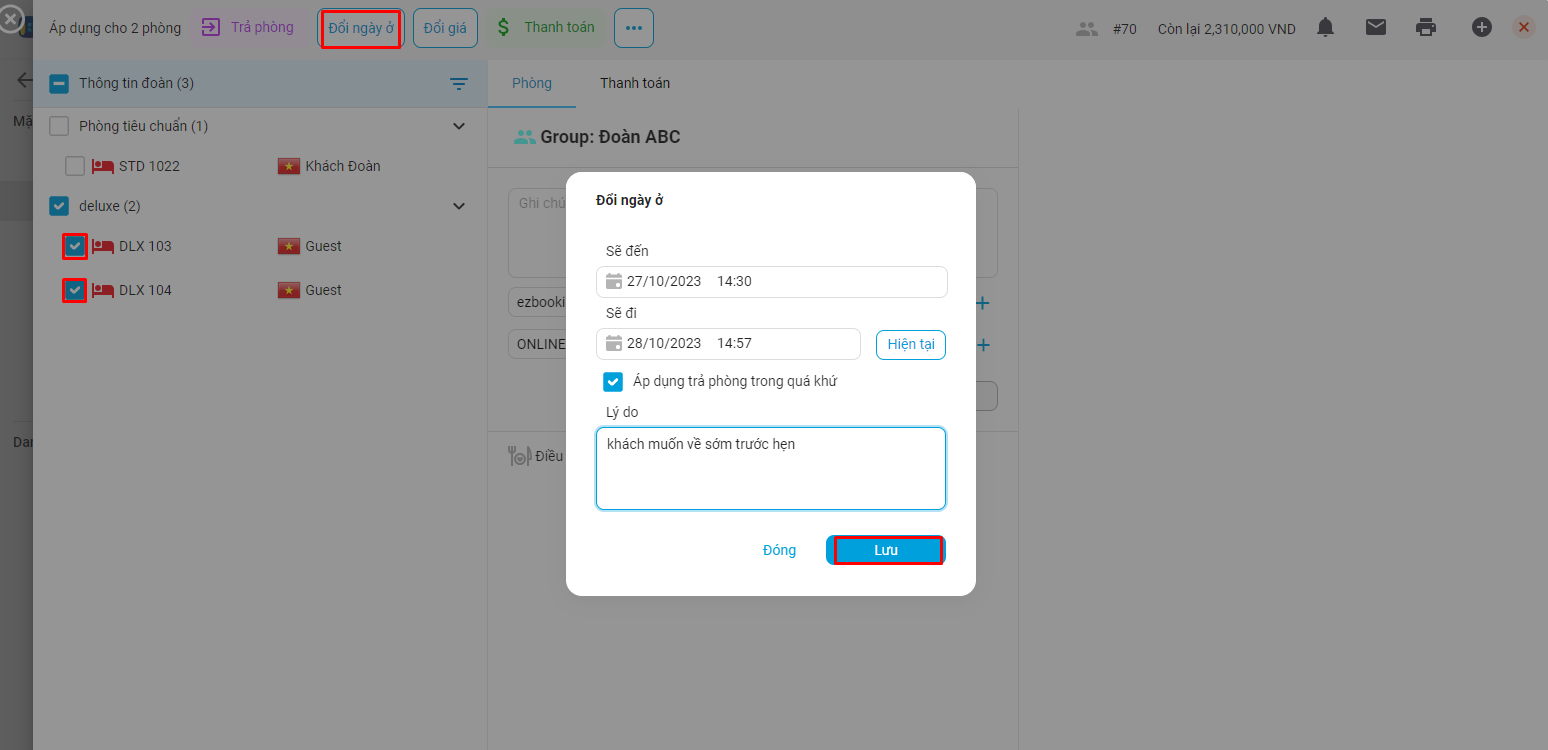The height and width of the screenshot is (750, 1548).
Task: Click the calendar icon in Sẽ đến field
Action: (x=614, y=282)
